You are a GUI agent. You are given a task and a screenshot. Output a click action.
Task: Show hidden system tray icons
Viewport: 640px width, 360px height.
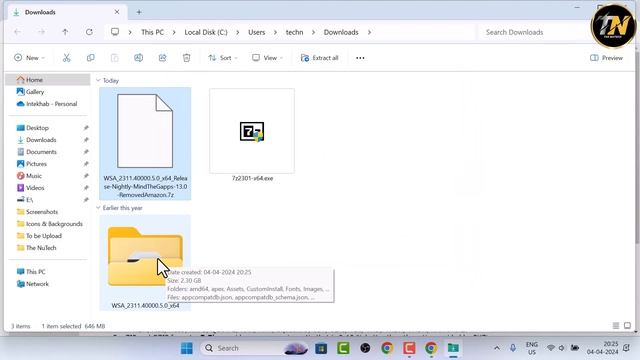click(x=497, y=348)
